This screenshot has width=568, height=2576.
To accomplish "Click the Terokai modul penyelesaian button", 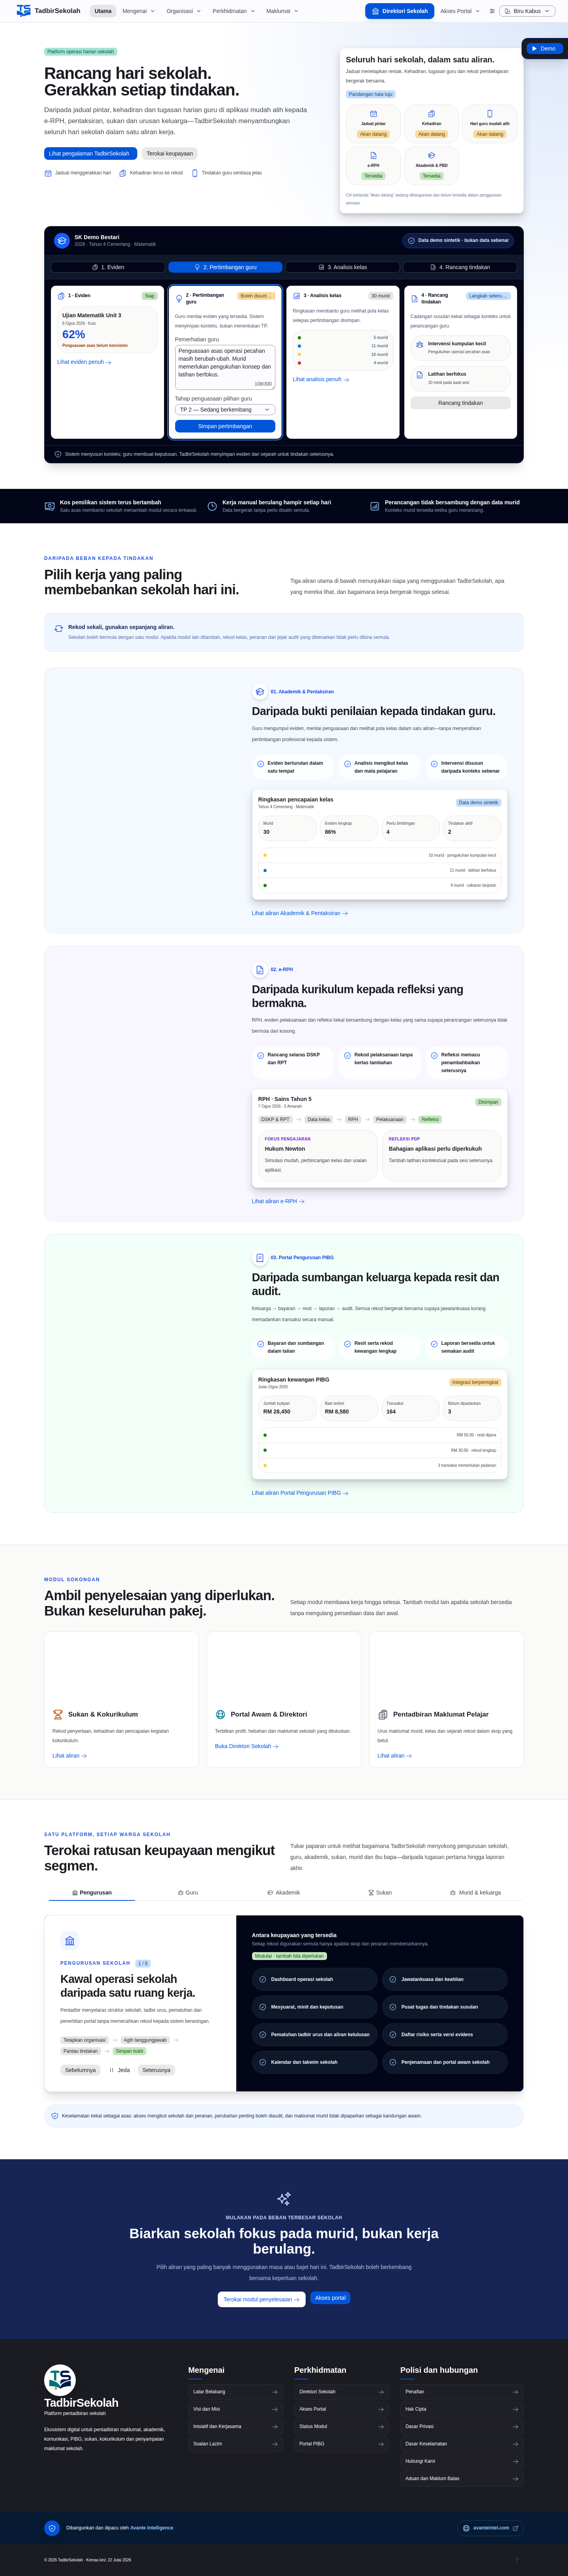I will (x=262, y=2299).
